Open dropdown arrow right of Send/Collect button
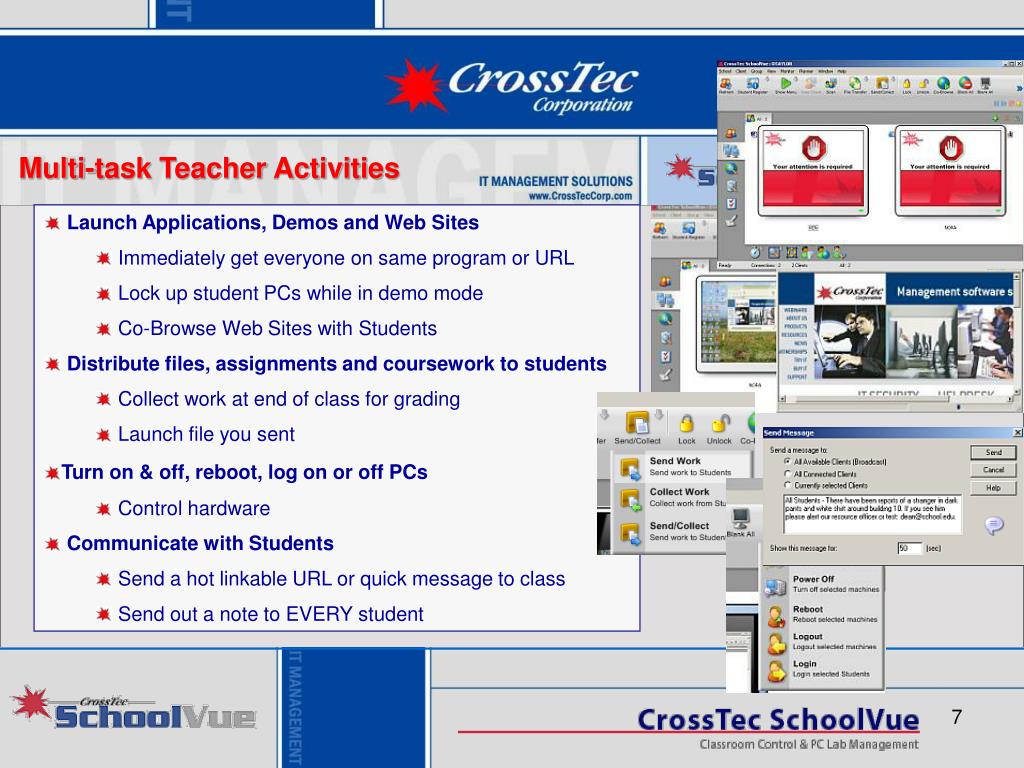 click(659, 414)
